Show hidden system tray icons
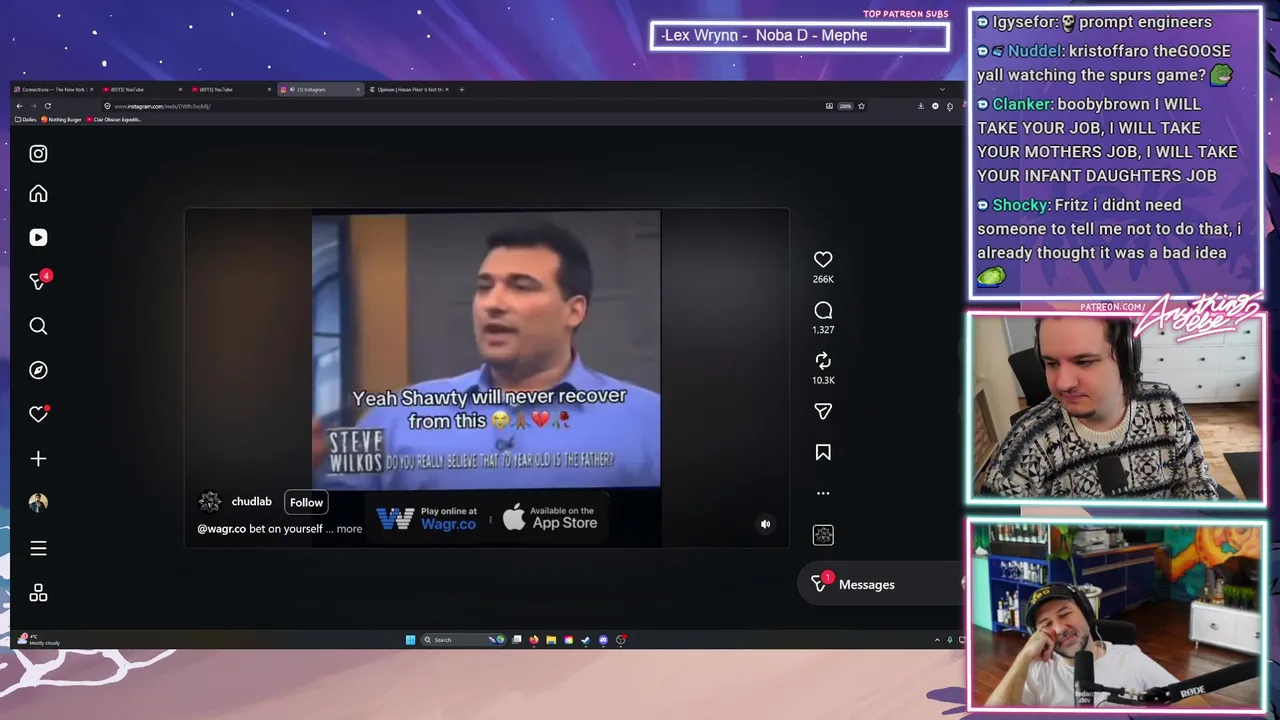This screenshot has width=1280, height=720. tap(937, 640)
